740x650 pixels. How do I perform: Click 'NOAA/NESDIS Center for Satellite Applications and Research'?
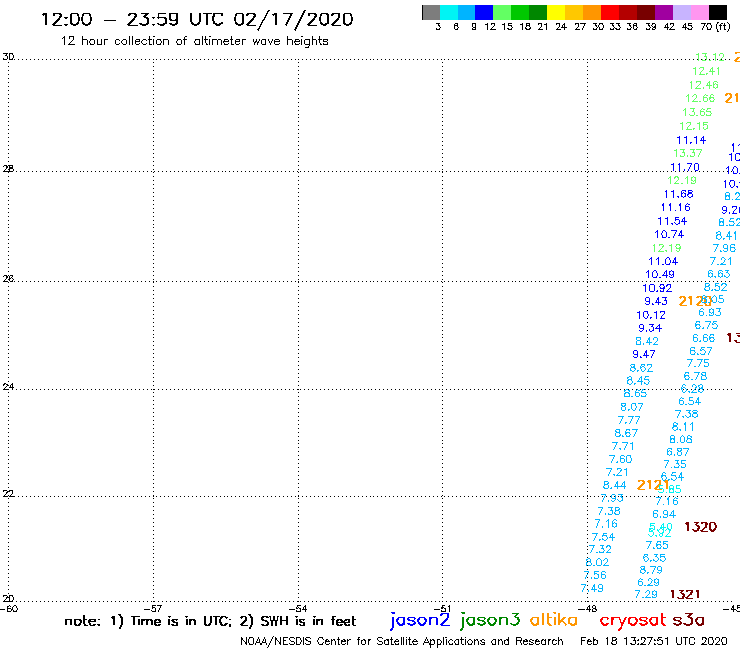tap(402, 641)
